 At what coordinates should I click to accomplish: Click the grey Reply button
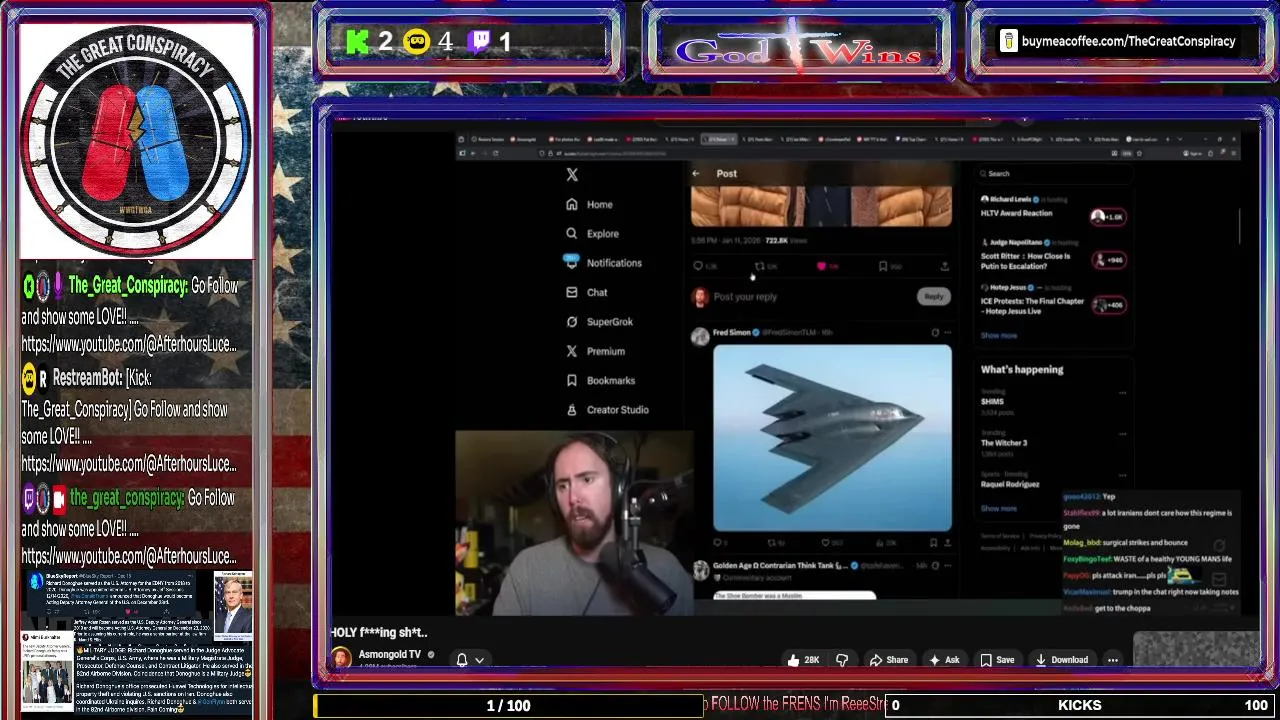[x=933, y=296]
